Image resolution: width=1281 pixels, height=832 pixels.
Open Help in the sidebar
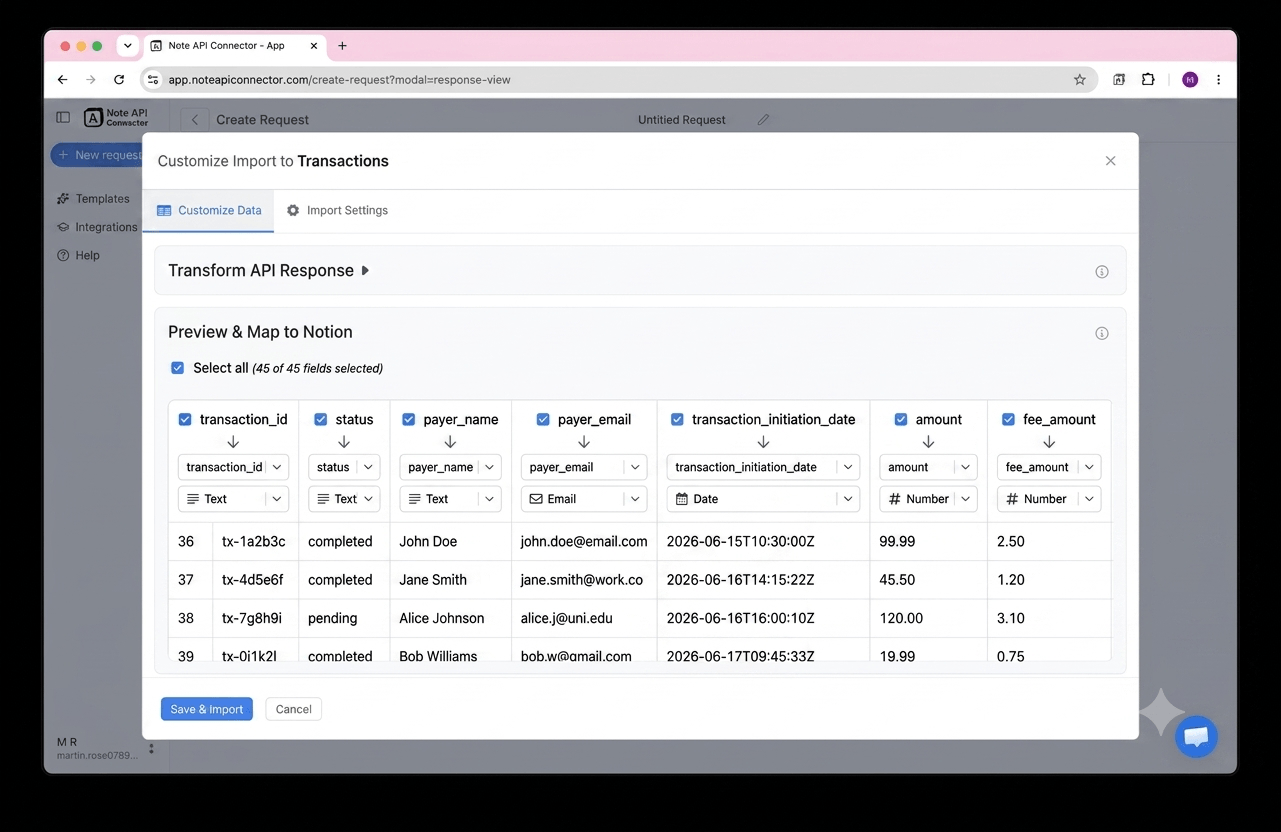[78, 255]
